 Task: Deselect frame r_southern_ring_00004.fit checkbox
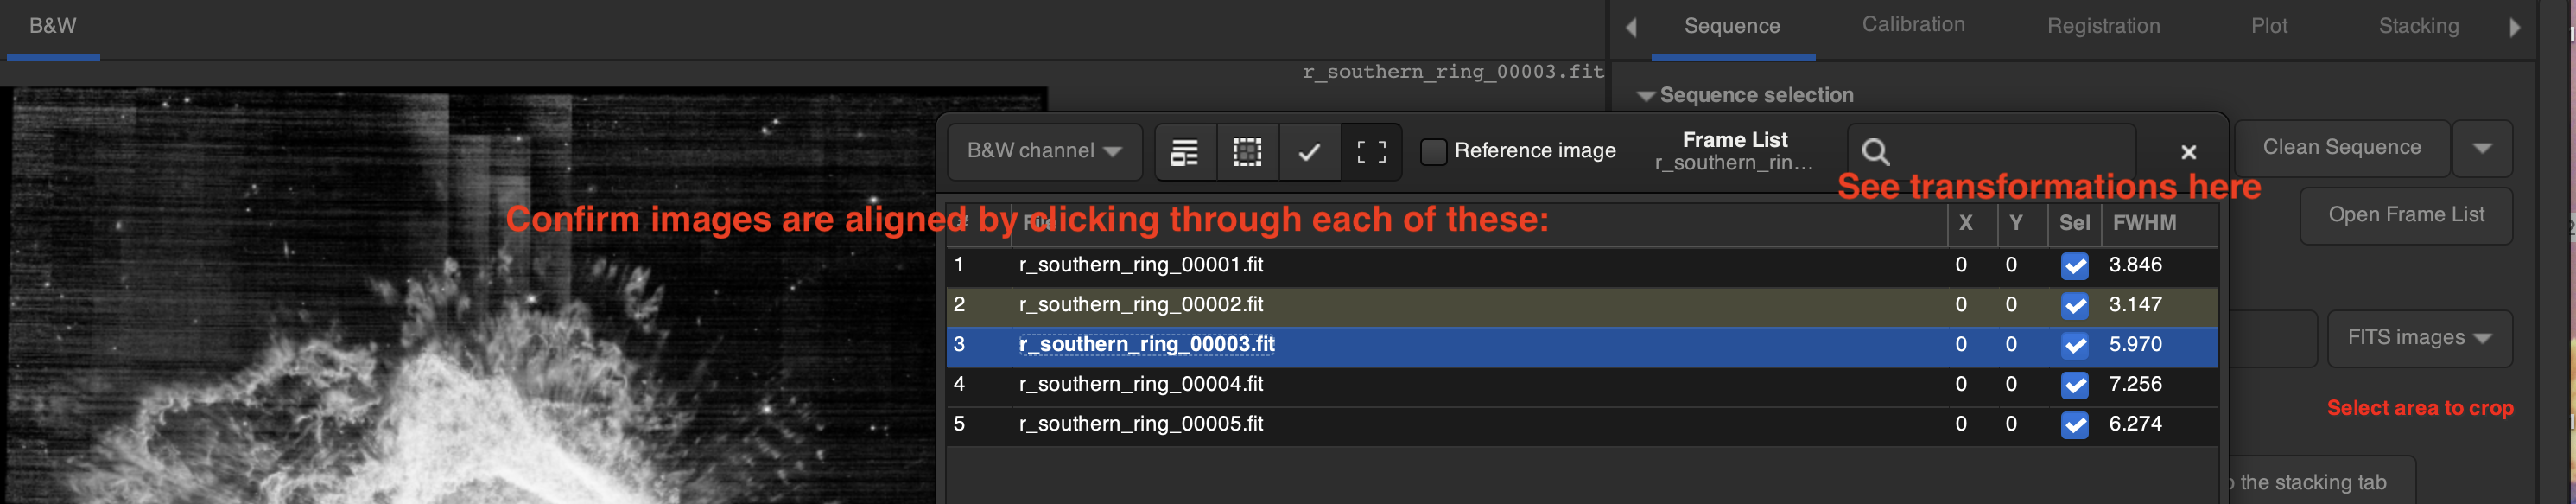2074,385
